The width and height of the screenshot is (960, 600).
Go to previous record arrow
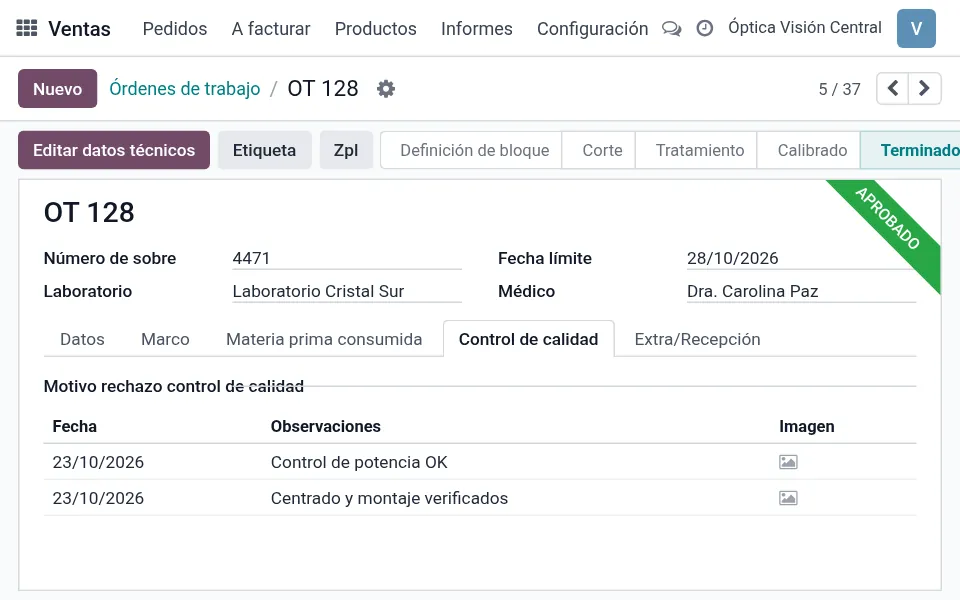893,88
